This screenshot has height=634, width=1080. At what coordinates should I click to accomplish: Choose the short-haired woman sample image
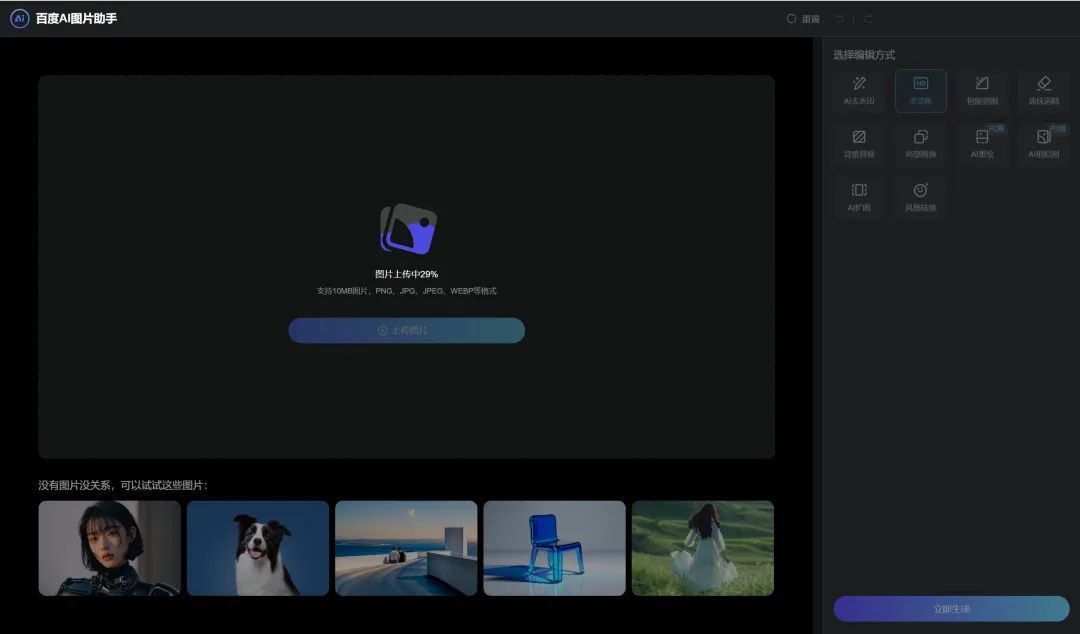tap(110, 548)
